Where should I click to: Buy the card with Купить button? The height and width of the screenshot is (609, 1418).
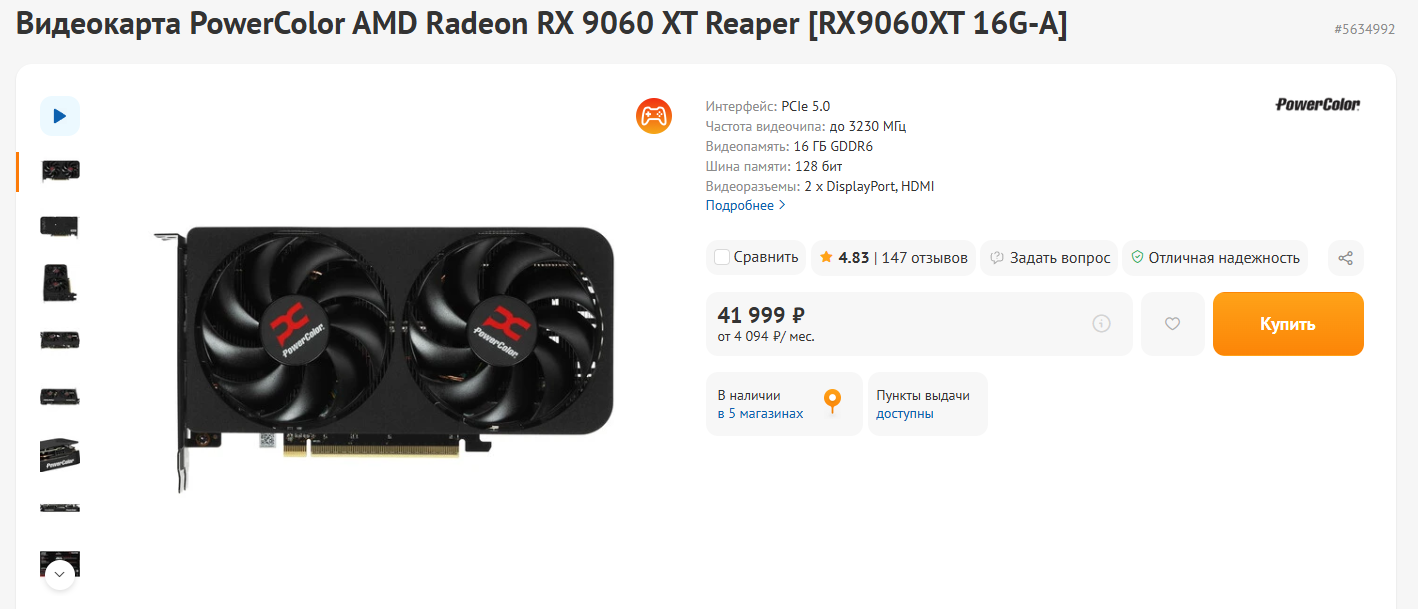[x=1288, y=324]
